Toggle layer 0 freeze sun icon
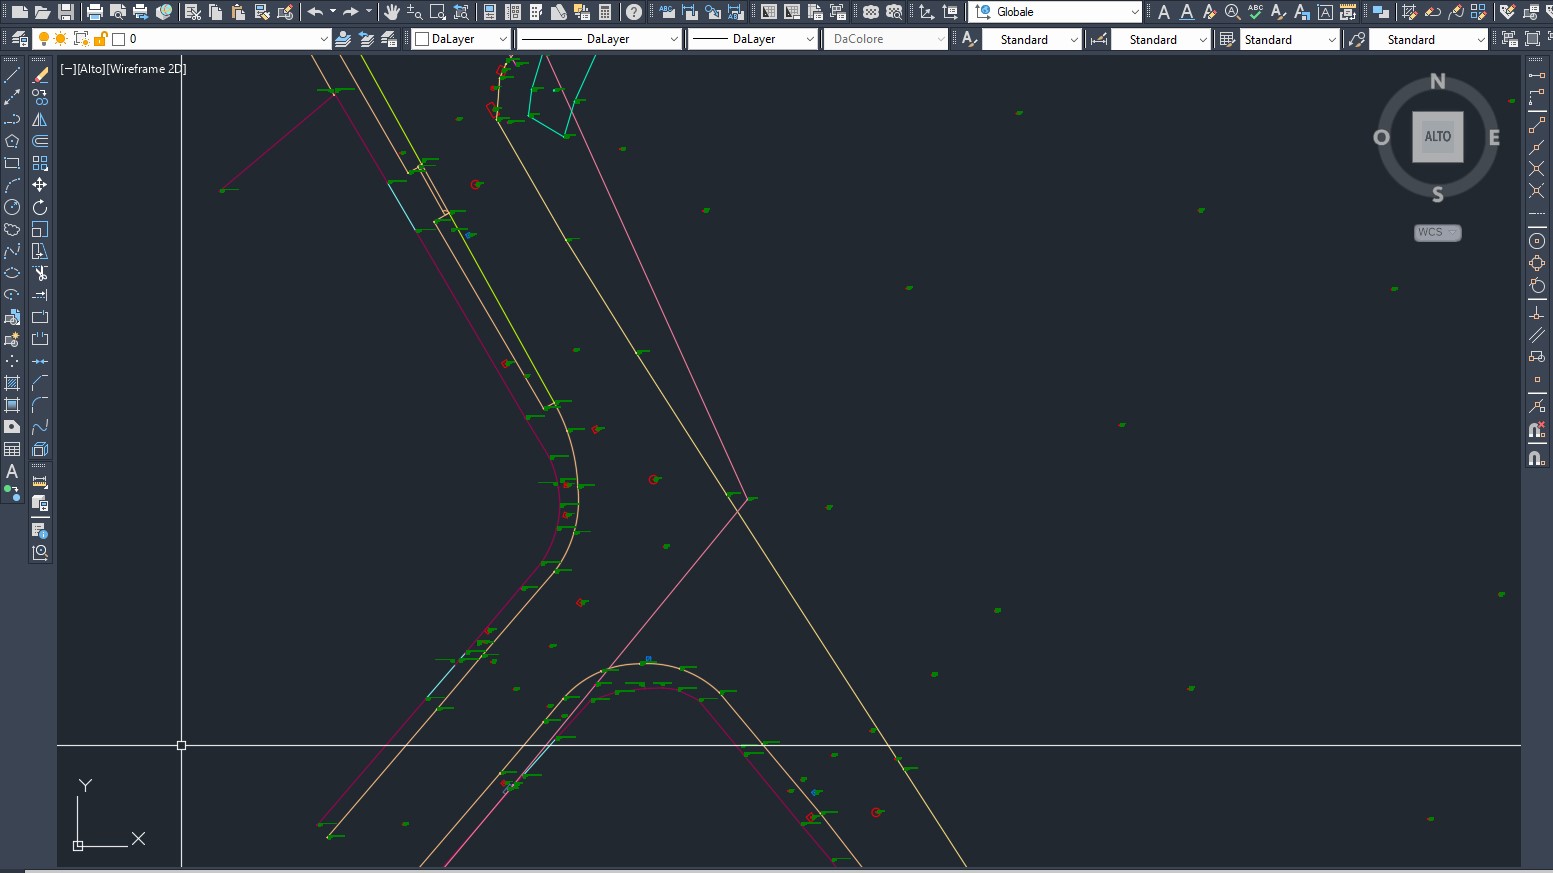 61,39
